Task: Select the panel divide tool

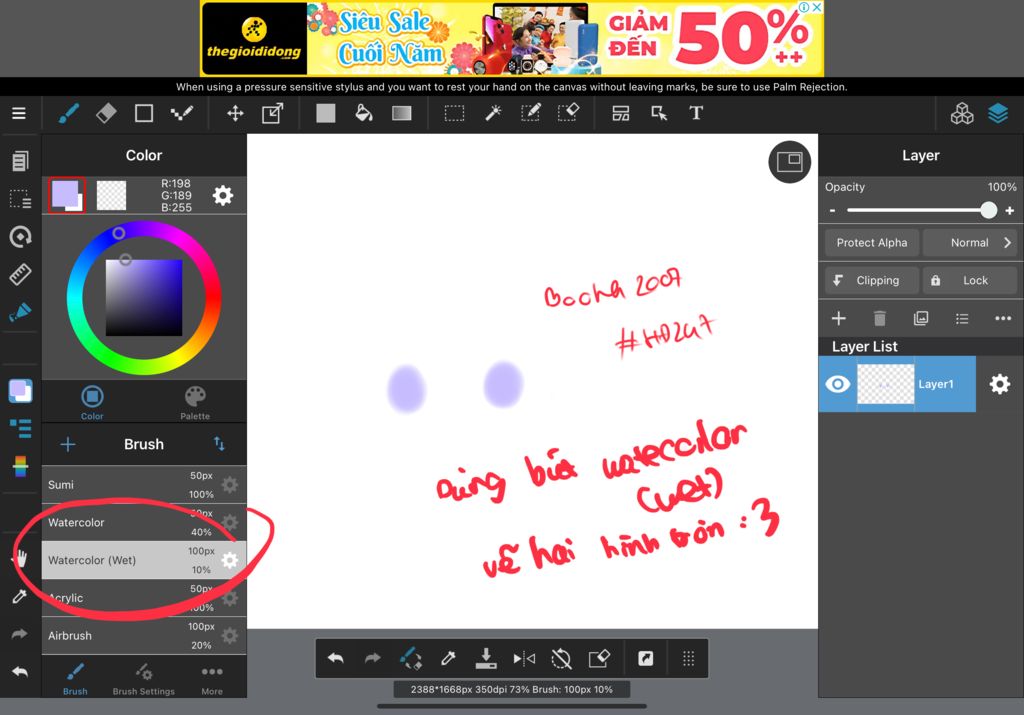Action: pos(620,113)
